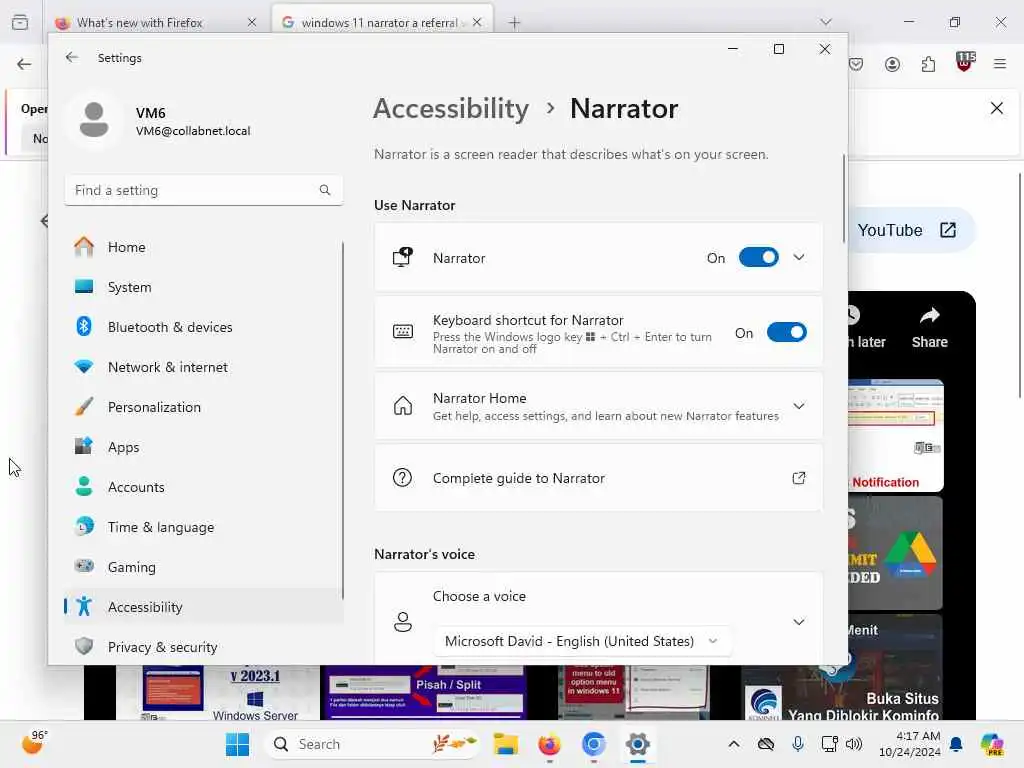Click the volume speaker tray icon
Image resolution: width=1024 pixels, height=768 pixels.
[854, 744]
